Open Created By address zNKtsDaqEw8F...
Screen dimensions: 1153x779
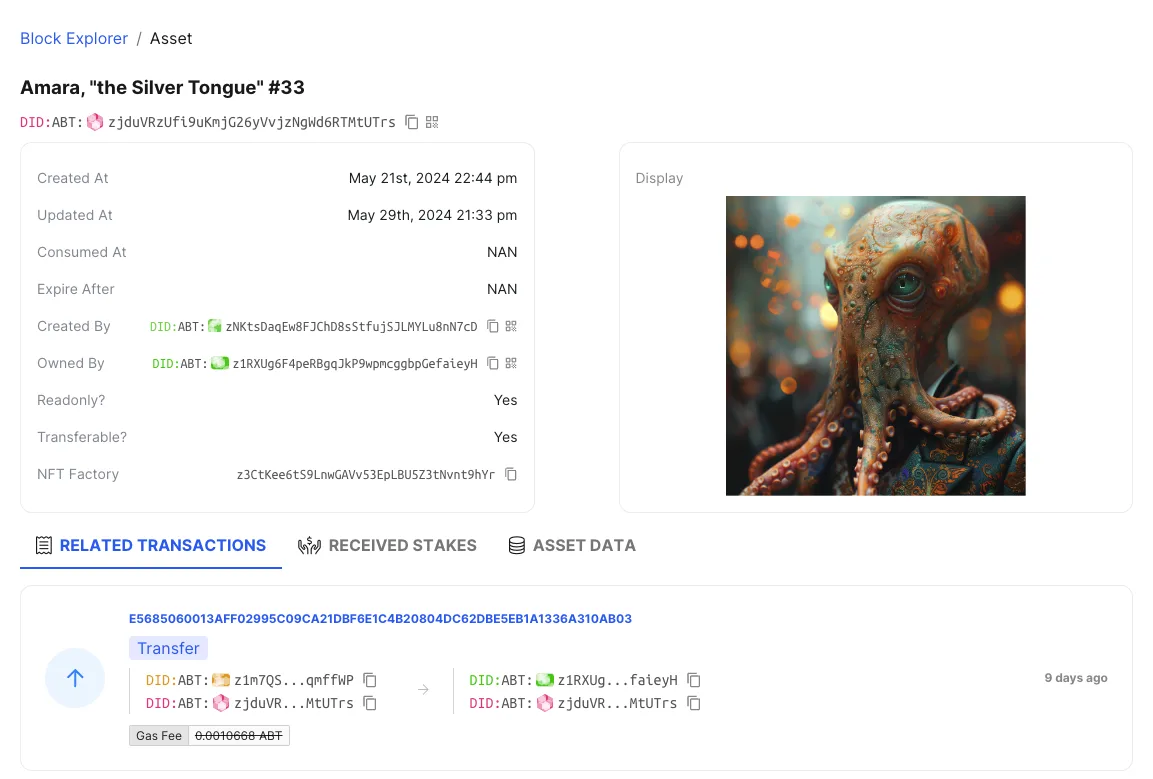click(x=351, y=327)
